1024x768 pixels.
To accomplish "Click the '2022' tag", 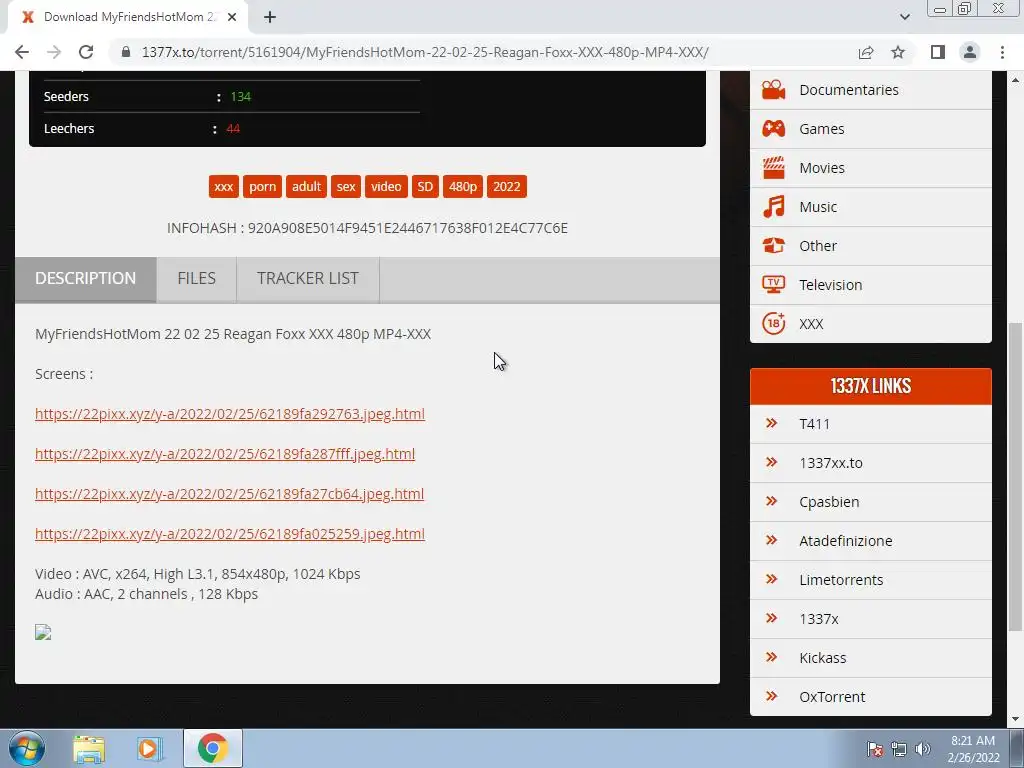I will pos(507,187).
